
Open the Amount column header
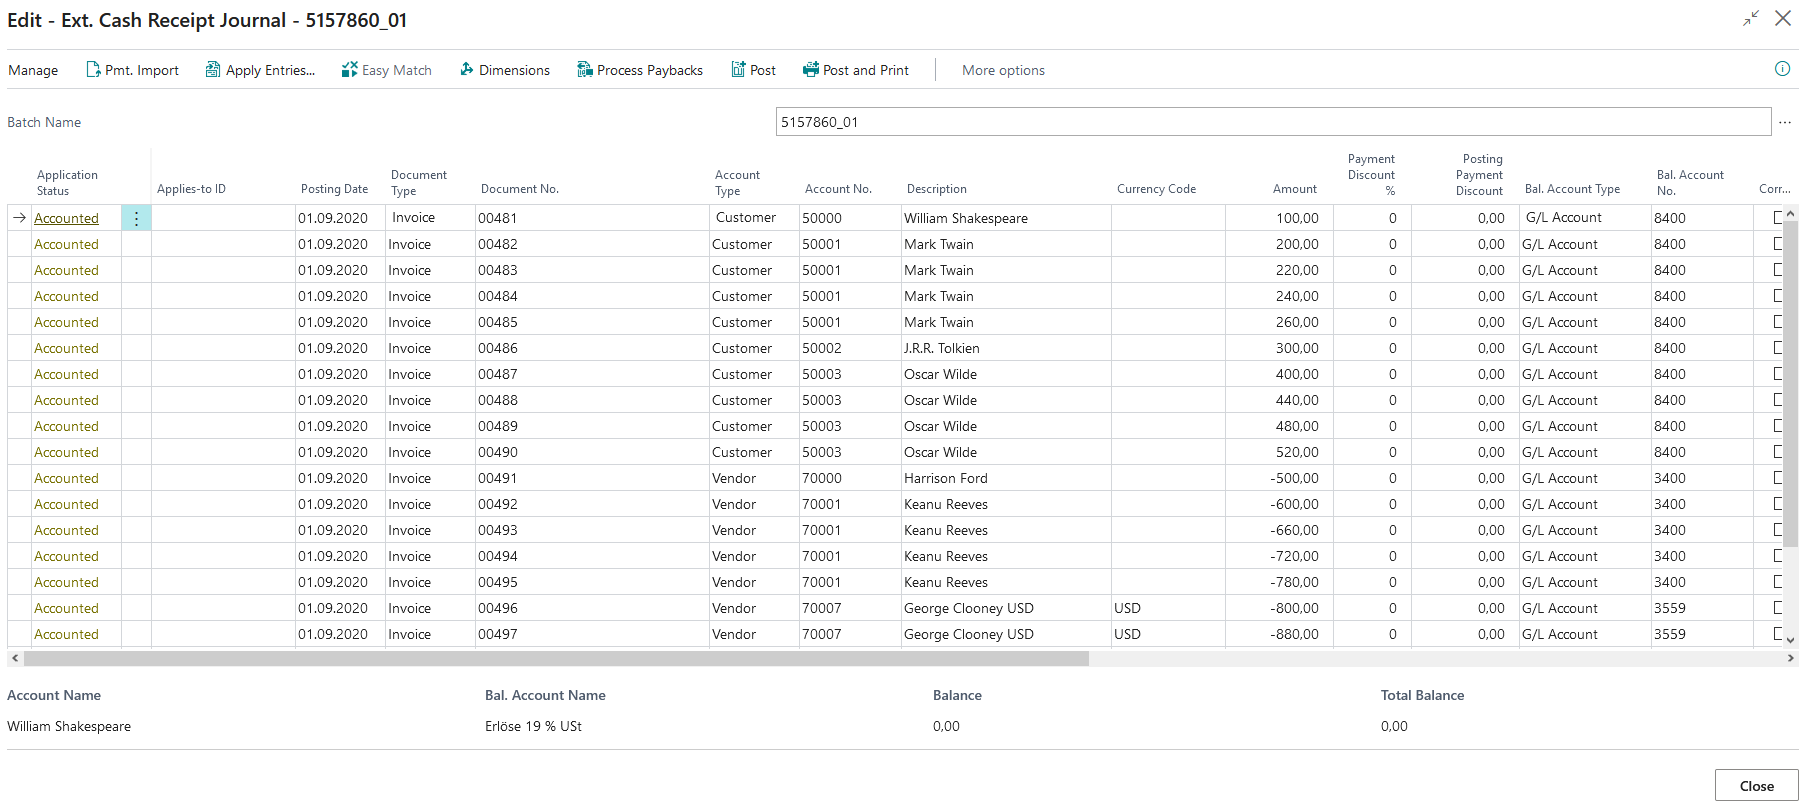pyautogui.click(x=1295, y=189)
